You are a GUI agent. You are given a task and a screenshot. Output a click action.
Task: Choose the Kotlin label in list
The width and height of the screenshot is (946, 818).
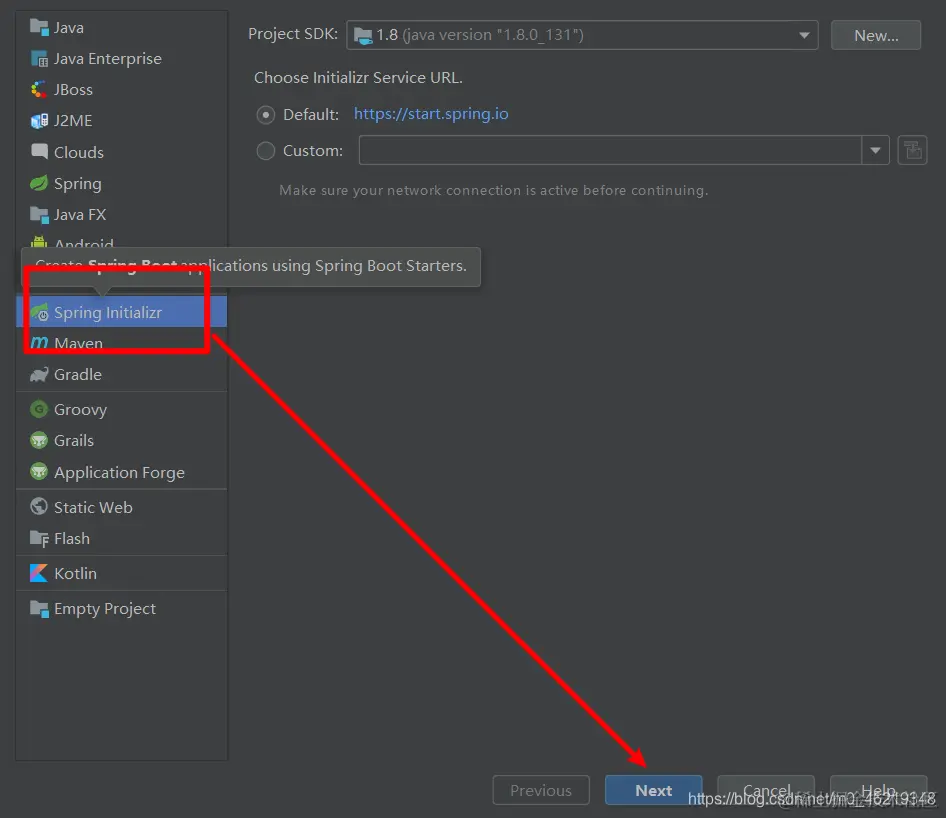click(75, 573)
